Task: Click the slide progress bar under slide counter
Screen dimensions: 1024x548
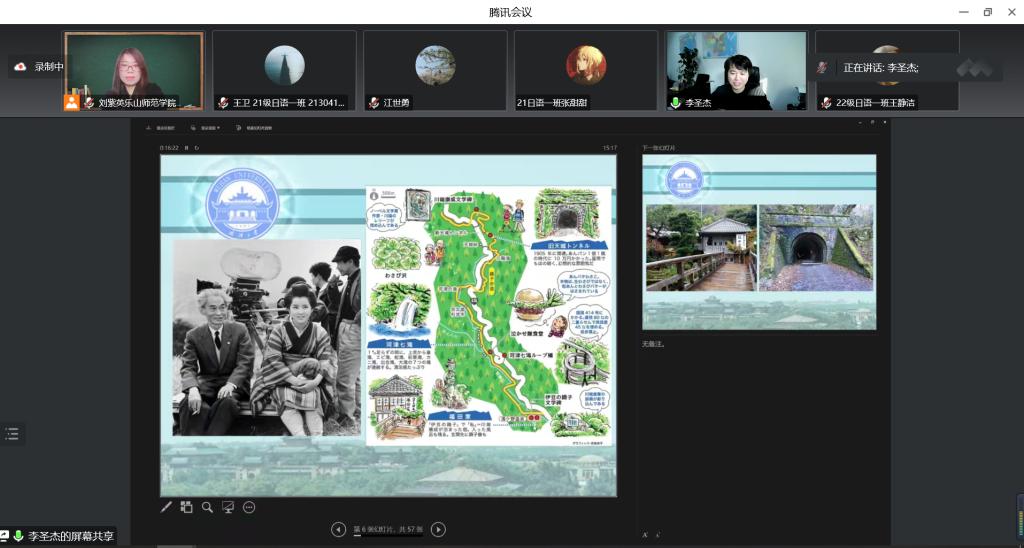Action: tap(388, 536)
